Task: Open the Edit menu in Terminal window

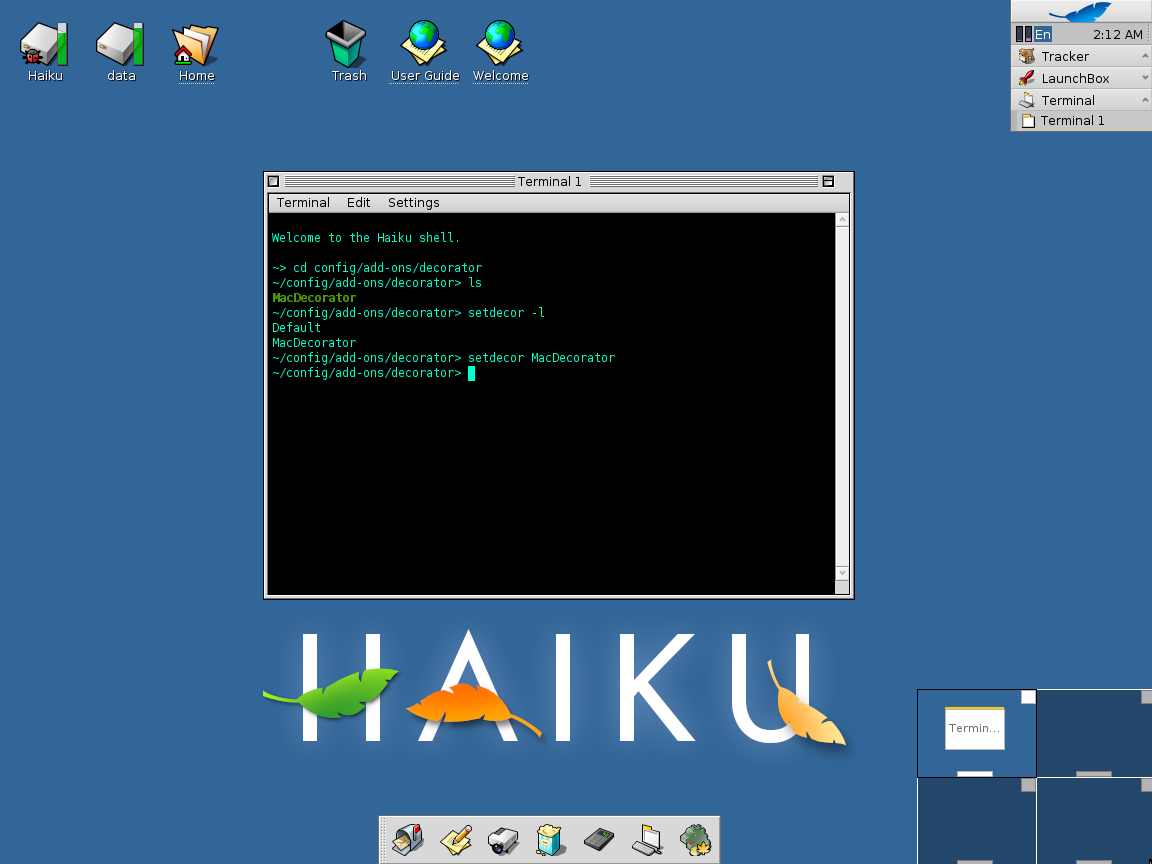Action: click(x=359, y=203)
